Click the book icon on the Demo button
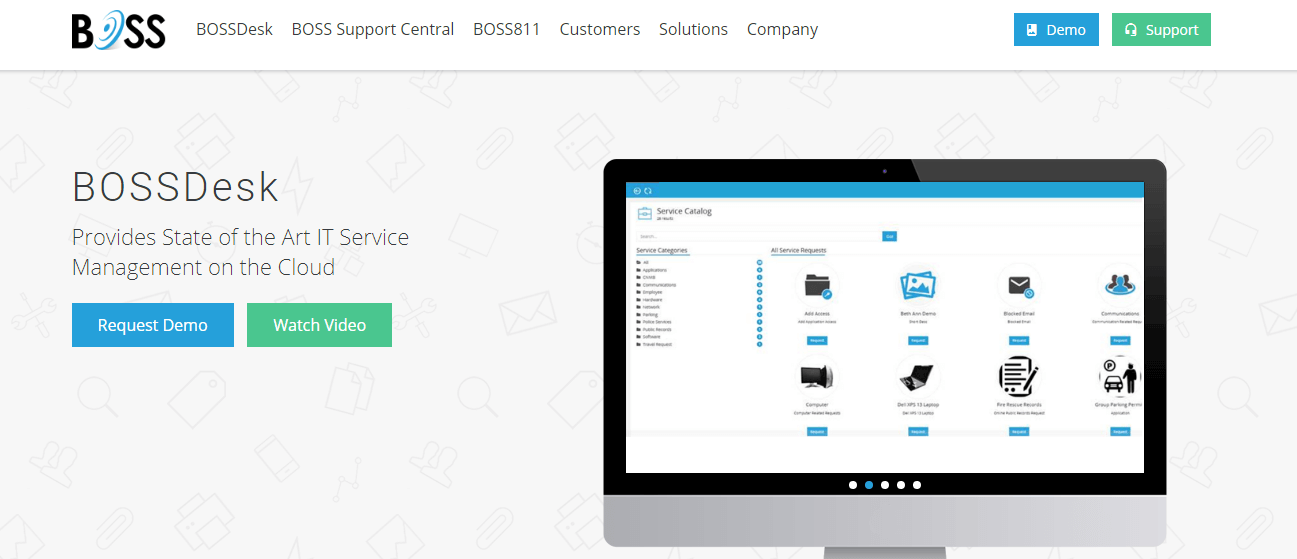 (x=1033, y=30)
